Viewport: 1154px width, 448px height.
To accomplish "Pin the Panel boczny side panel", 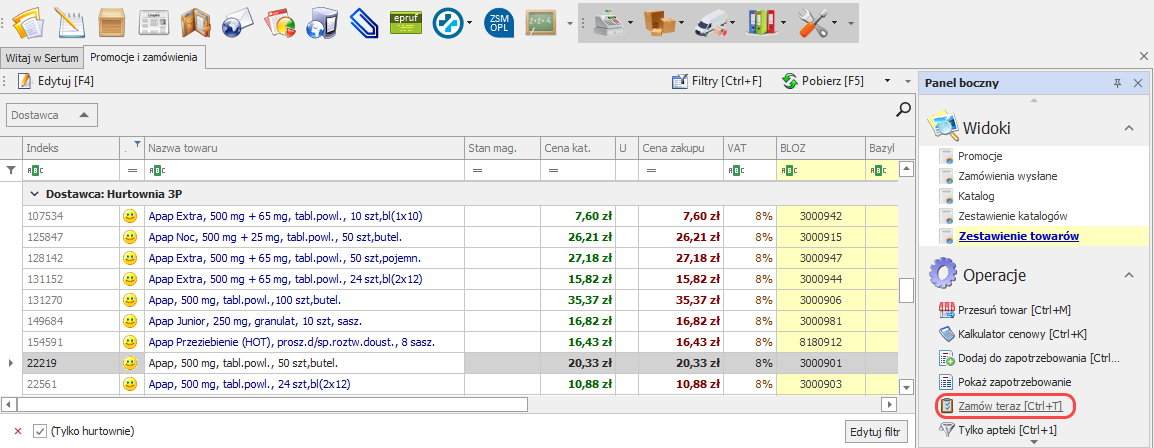I will point(1117,83).
